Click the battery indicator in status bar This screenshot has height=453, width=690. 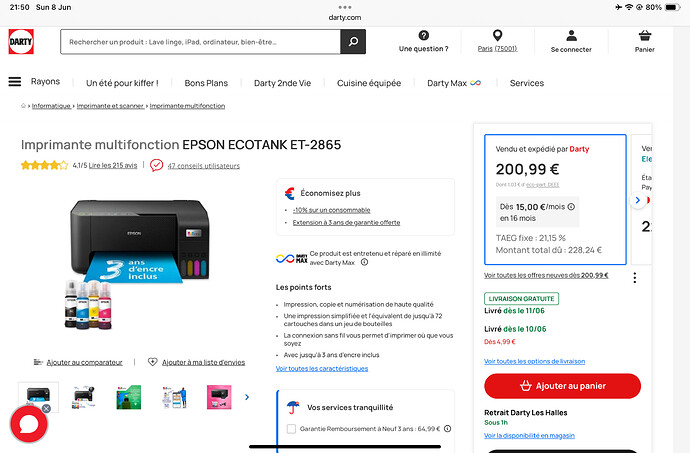point(673,7)
